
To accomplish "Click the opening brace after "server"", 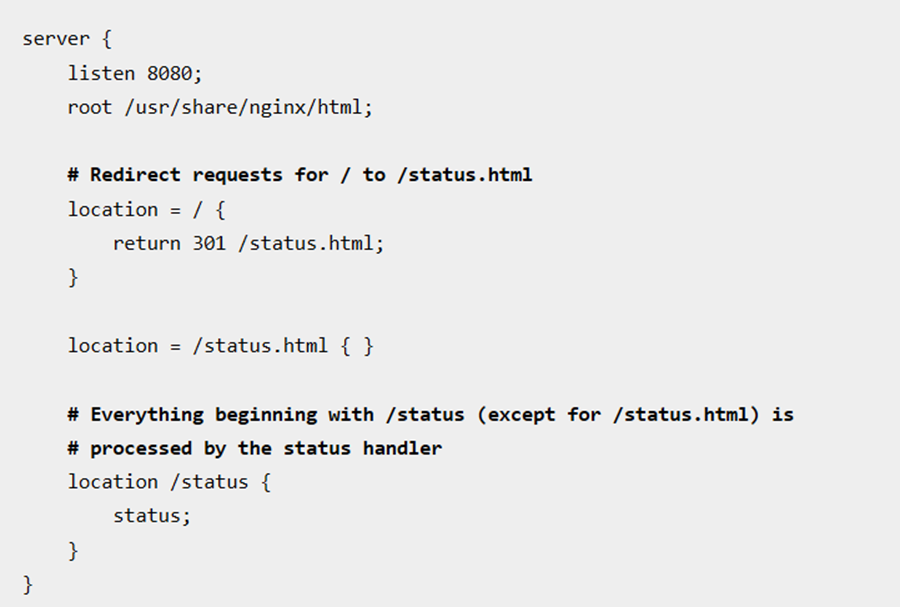I will point(107,39).
